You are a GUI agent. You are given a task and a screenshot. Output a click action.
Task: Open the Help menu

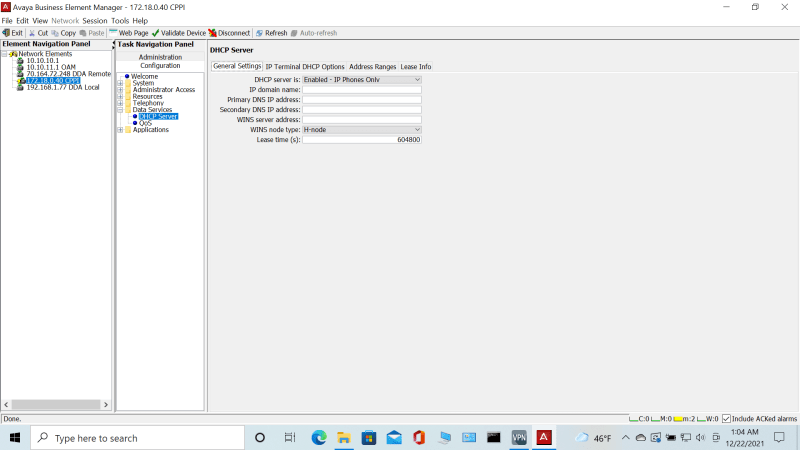[140, 21]
